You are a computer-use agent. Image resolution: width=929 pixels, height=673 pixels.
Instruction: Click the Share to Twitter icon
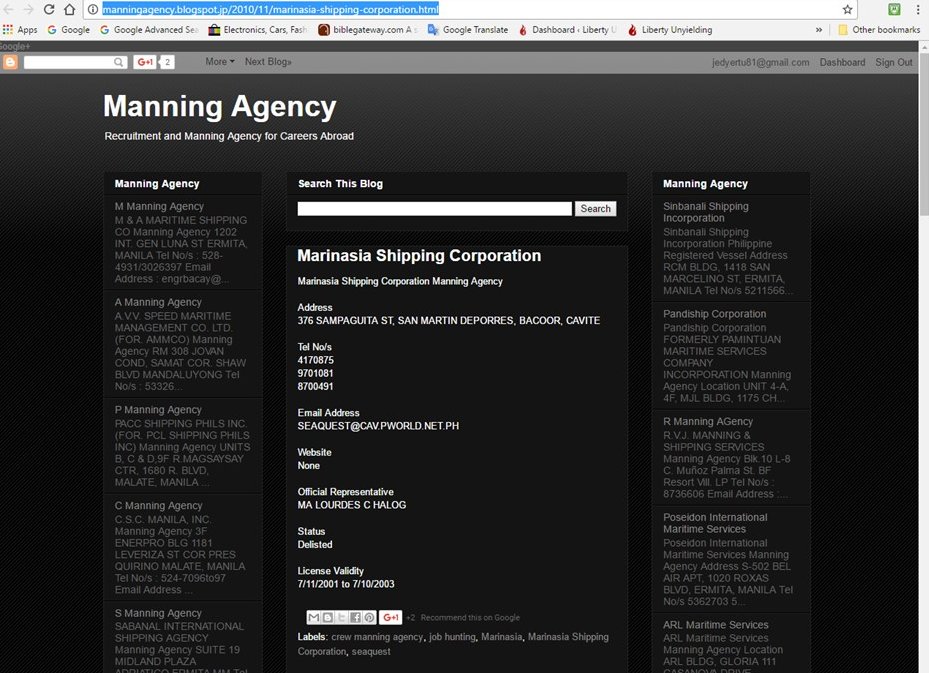click(341, 617)
